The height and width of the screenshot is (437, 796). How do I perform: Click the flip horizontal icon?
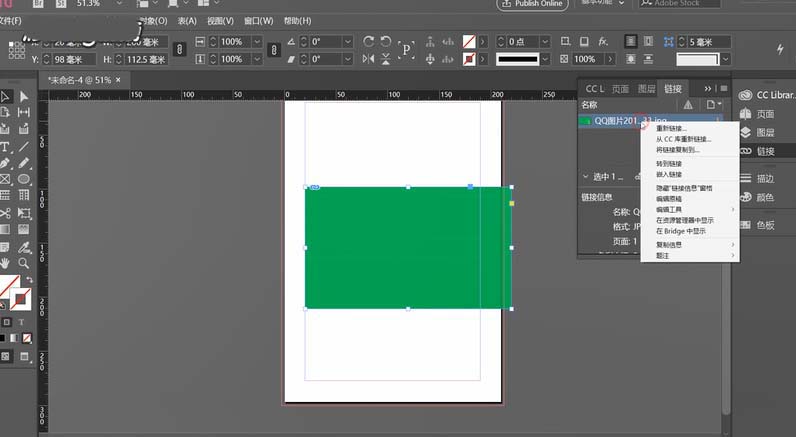[369, 59]
